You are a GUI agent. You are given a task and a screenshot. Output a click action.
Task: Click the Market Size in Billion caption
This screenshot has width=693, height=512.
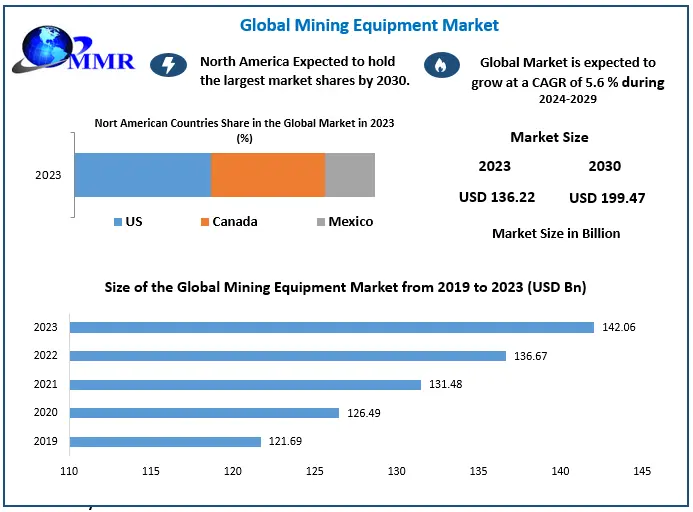coord(556,233)
